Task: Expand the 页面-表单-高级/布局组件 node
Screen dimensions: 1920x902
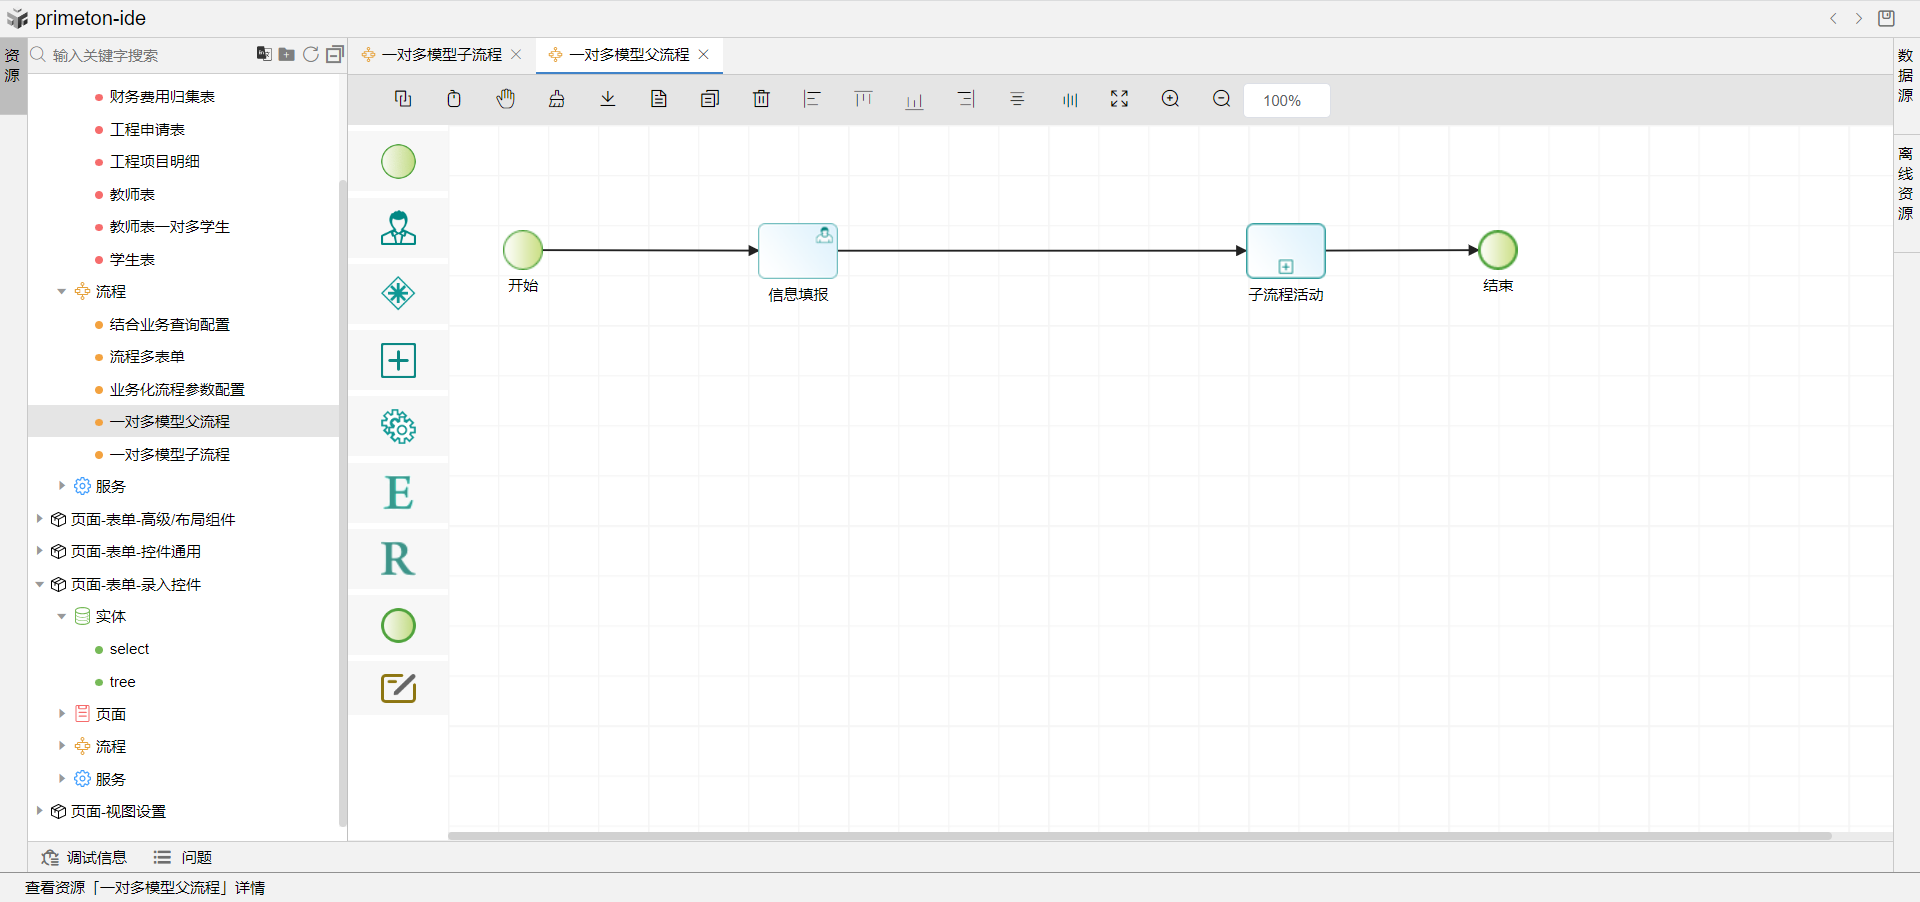Action: (x=40, y=519)
